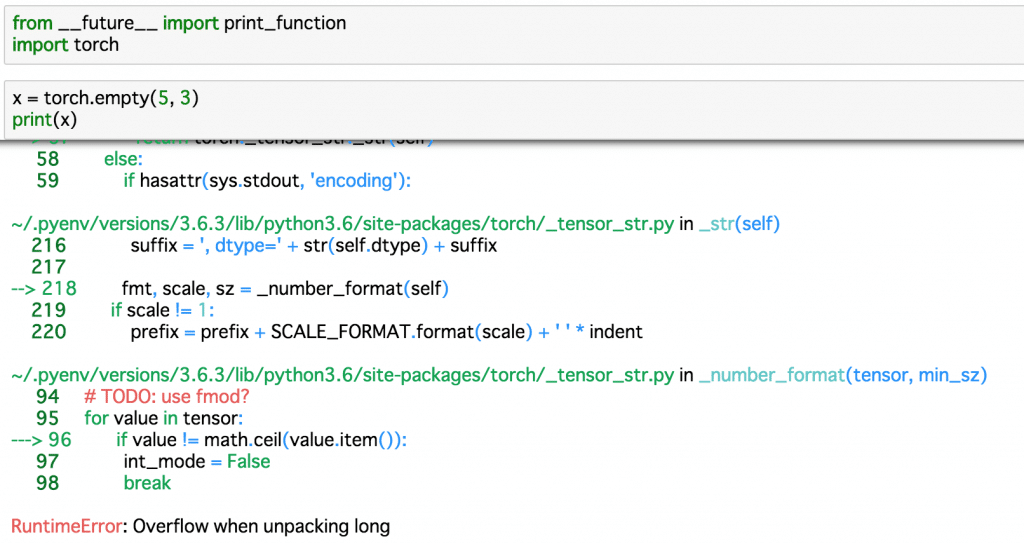Click 'for value in tensor:' on line 95
The width and height of the screenshot is (1024, 544).
pyautogui.click(x=164, y=418)
